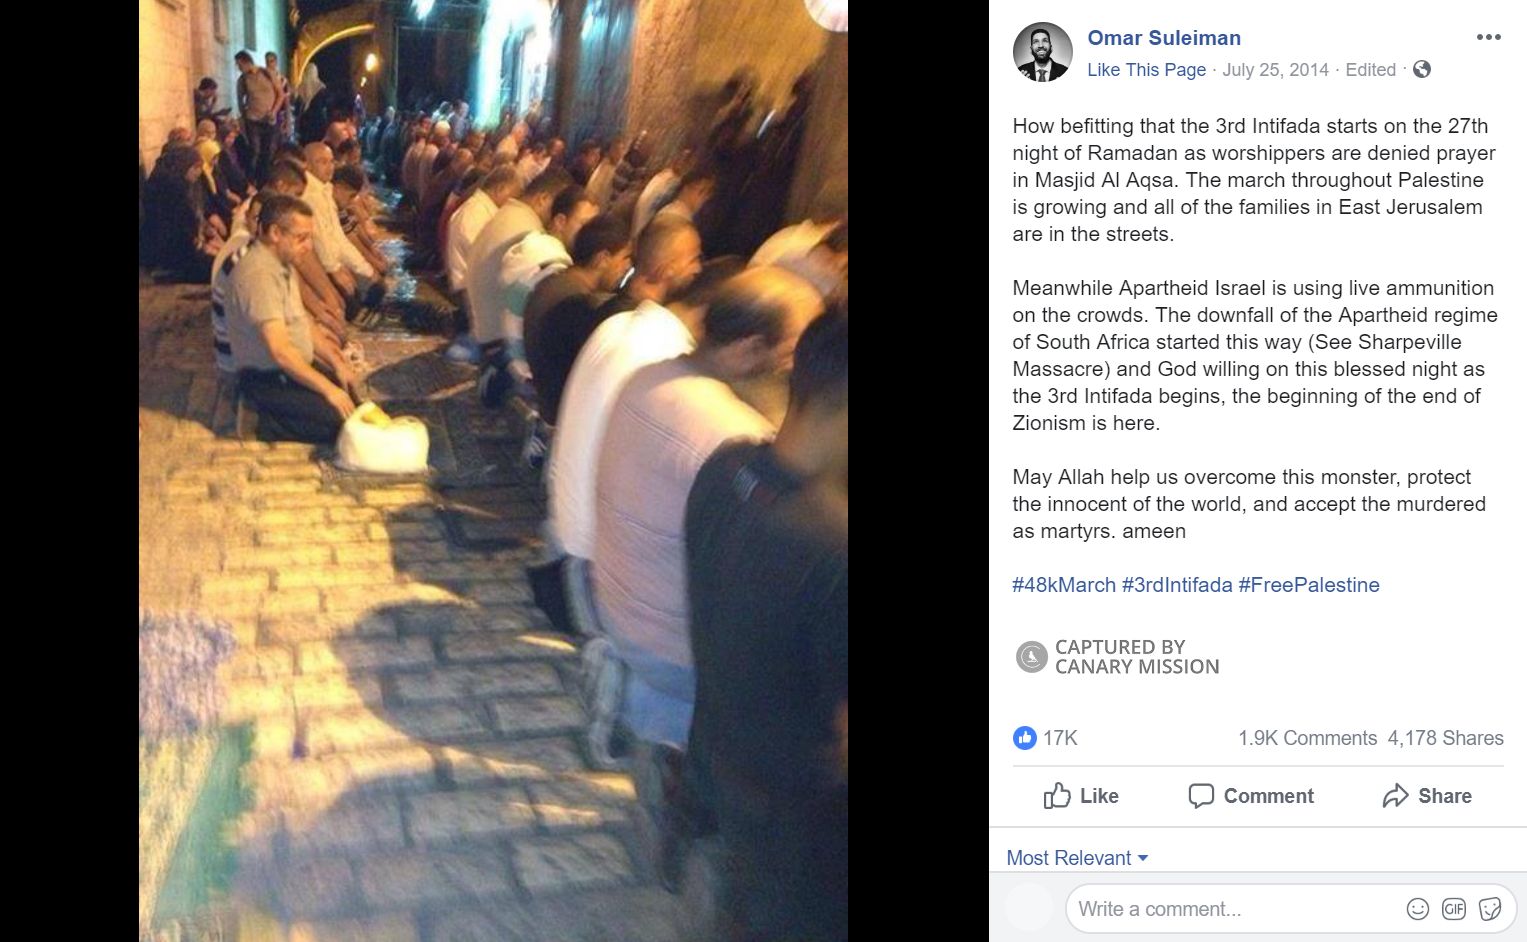The image size is (1527, 942).
Task: Click the globe public privacy icon
Action: click(x=1422, y=69)
